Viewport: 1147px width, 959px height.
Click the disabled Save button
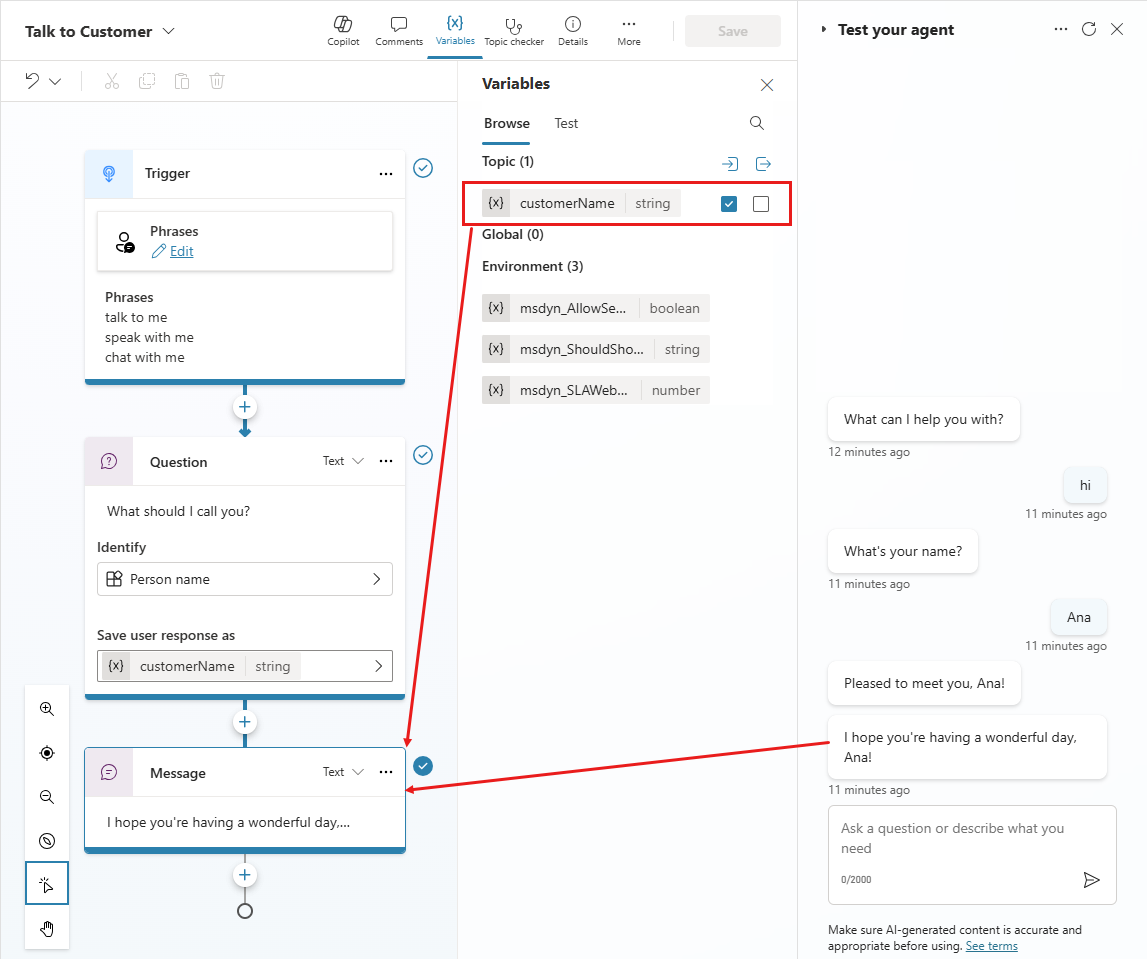tap(732, 31)
